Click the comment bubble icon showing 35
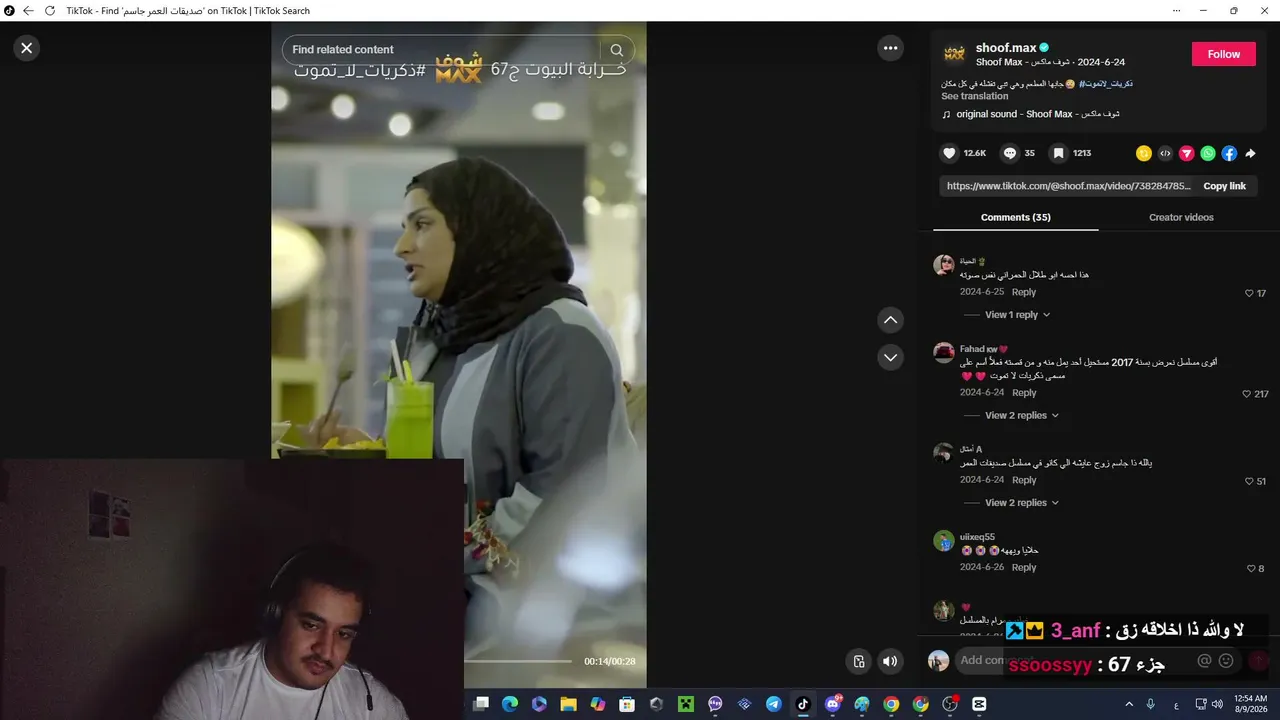This screenshot has height=720, width=1280. click(x=1010, y=153)
